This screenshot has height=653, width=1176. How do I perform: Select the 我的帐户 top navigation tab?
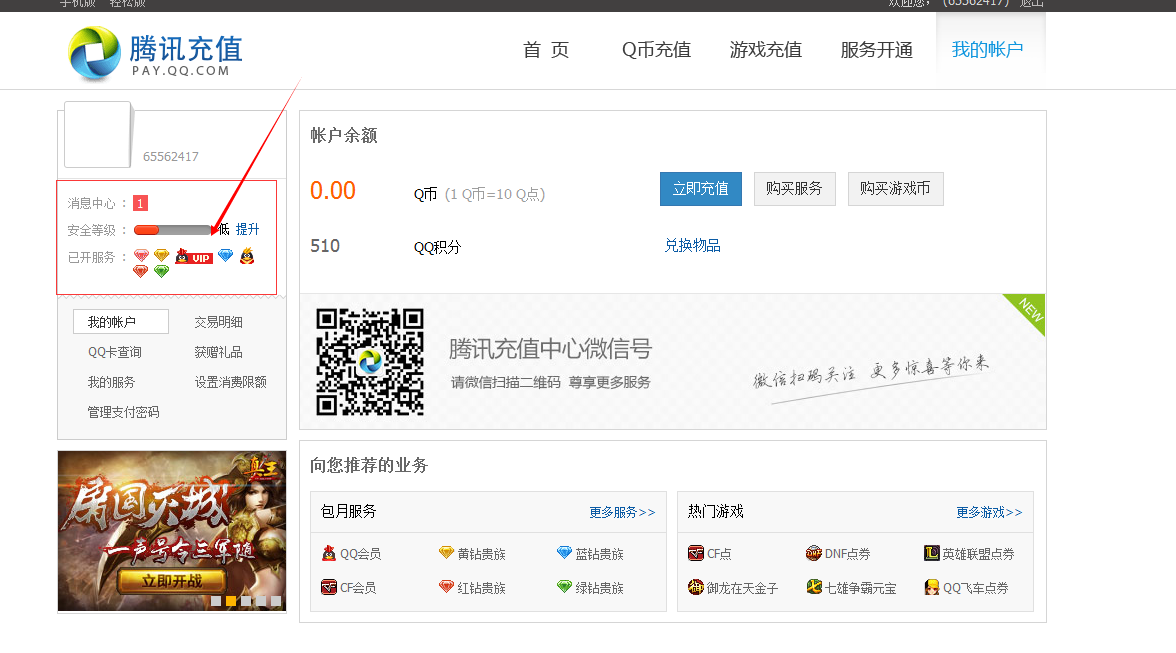pos(987,50)
